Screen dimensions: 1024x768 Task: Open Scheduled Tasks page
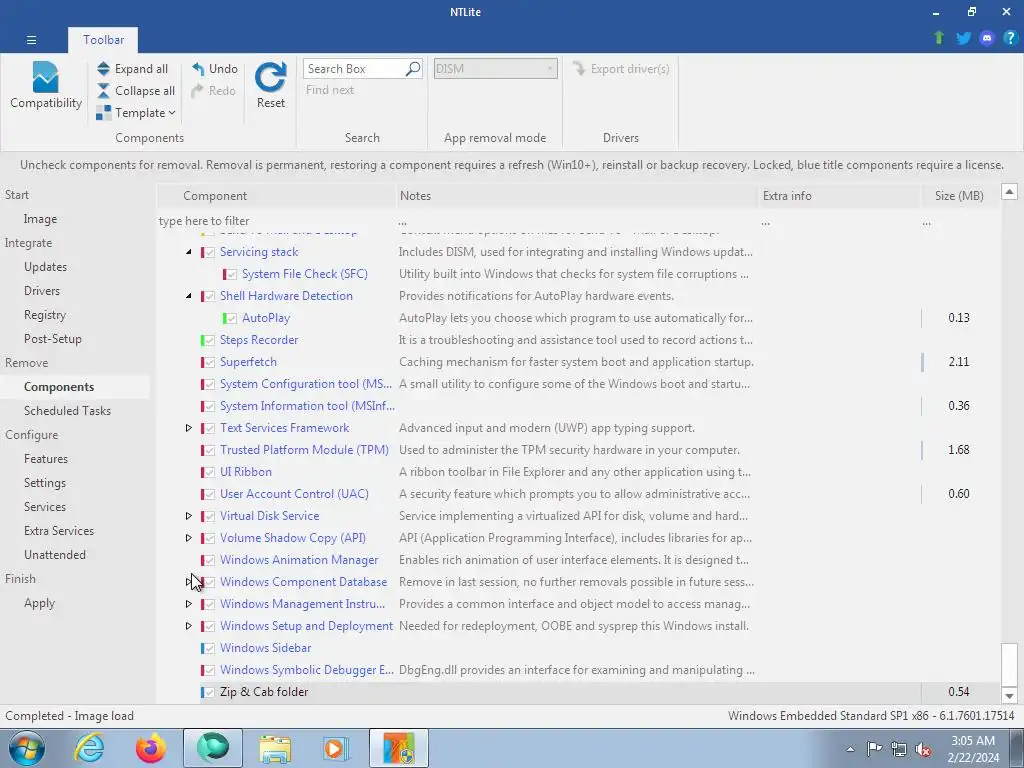[67, 411]
